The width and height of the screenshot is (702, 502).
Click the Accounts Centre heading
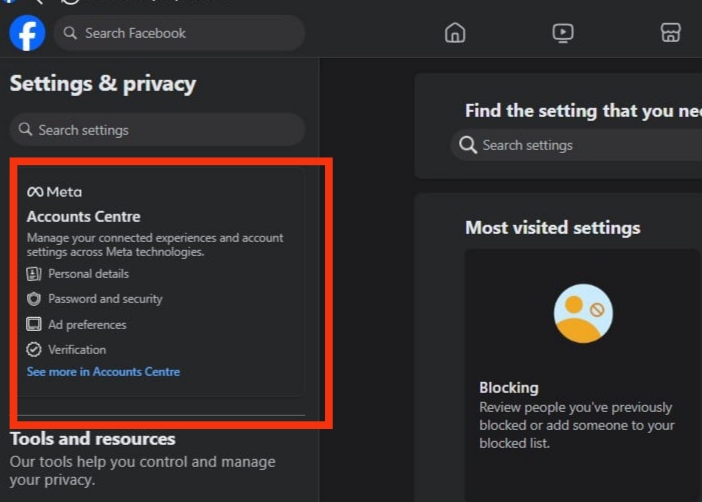tap(84, 217)
